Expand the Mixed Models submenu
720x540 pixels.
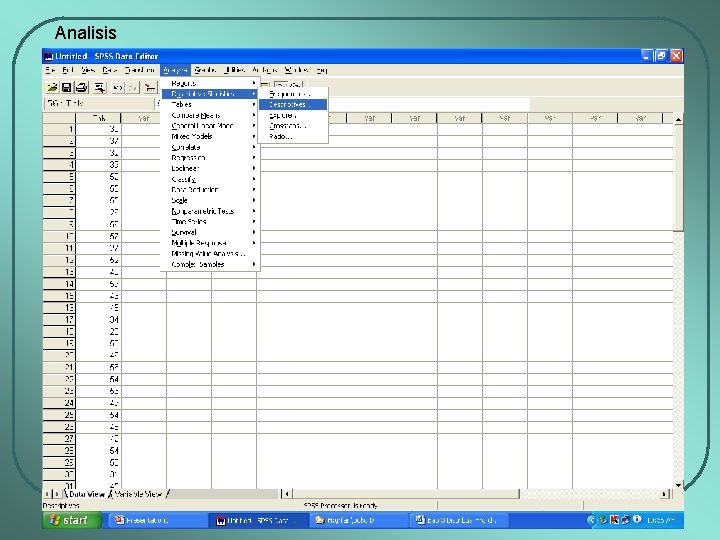click(210, 136)
